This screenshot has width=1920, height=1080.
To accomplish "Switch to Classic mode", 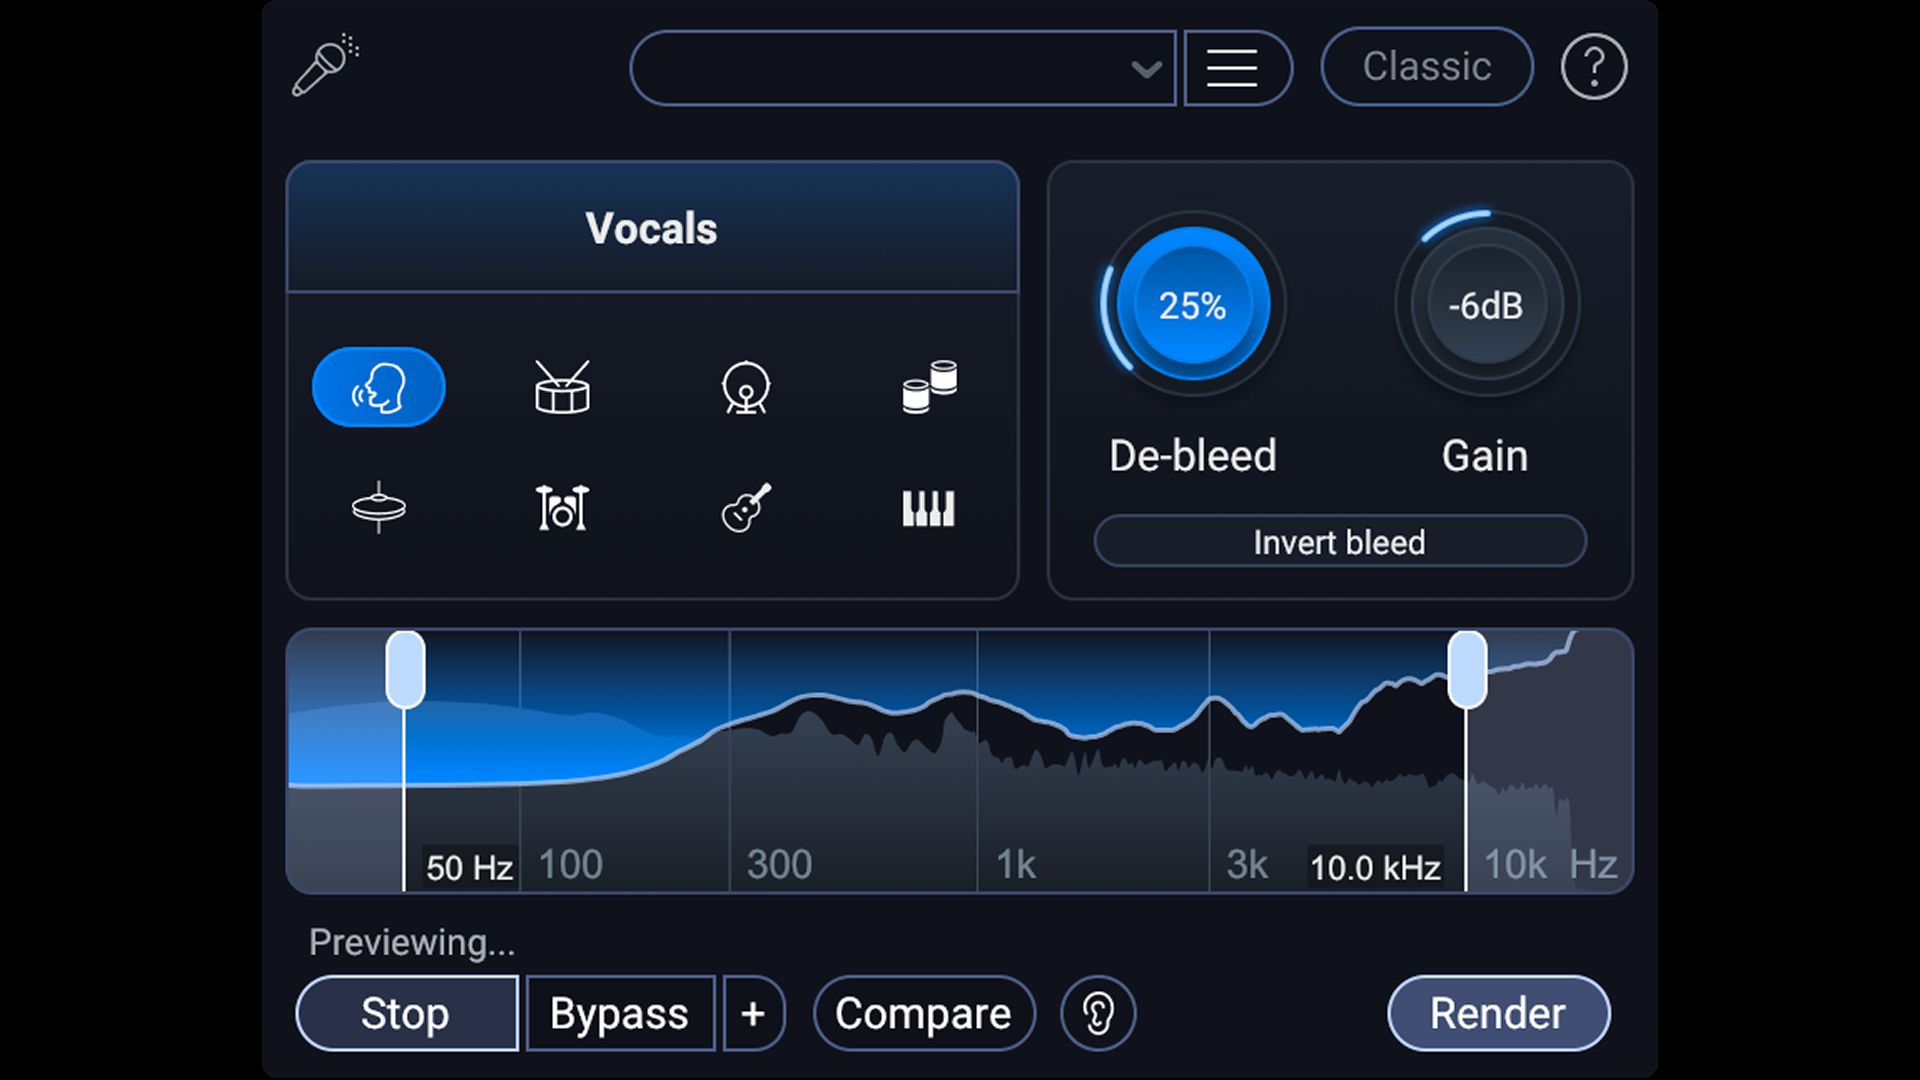I will pyautogui.click(x=1426, y=67).
